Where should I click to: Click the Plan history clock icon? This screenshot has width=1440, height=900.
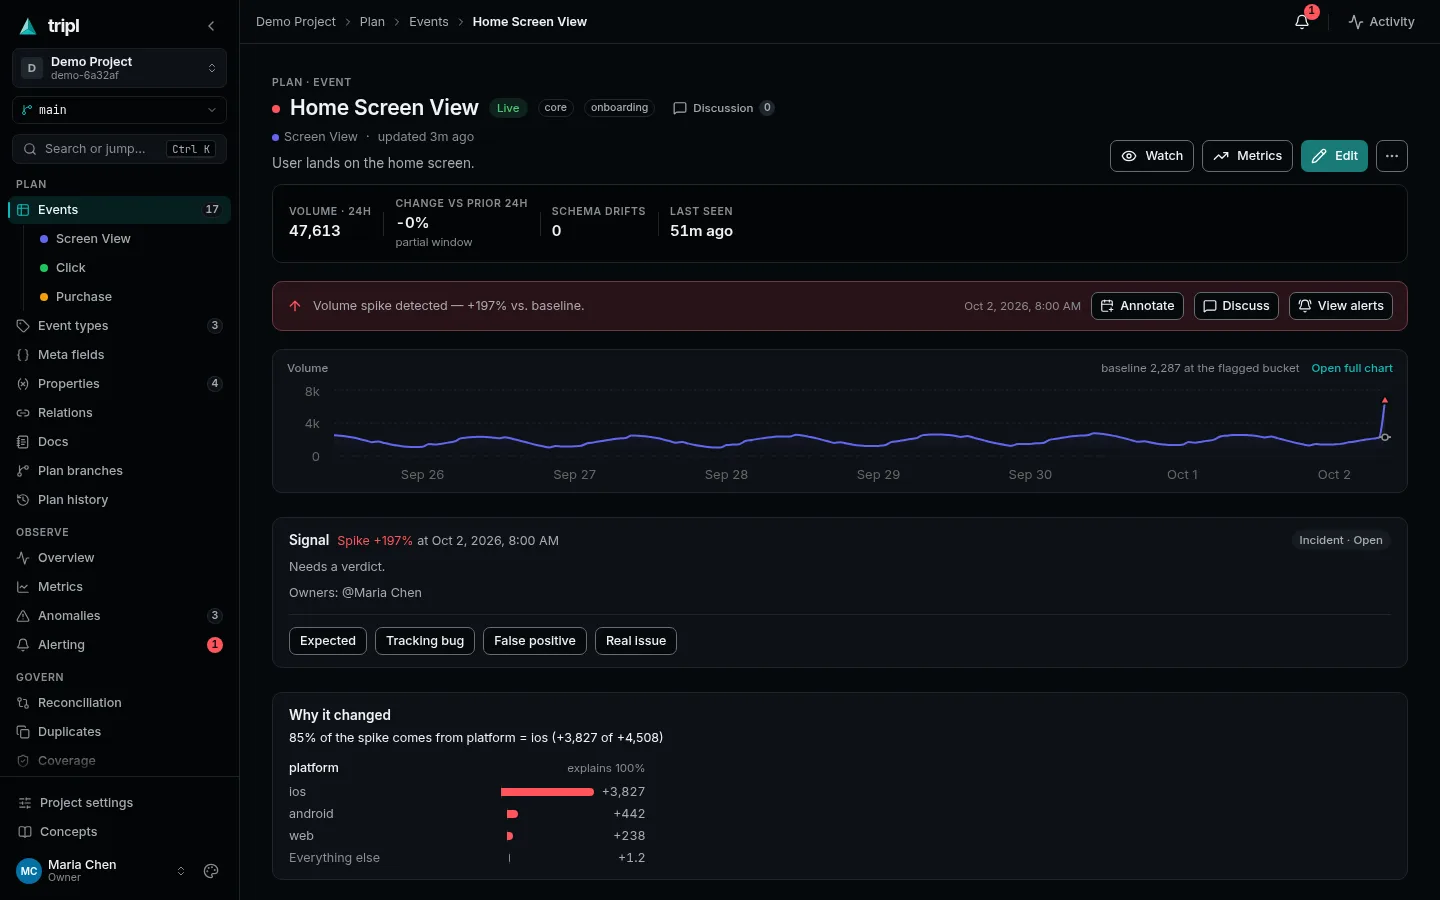pos(23,500)
